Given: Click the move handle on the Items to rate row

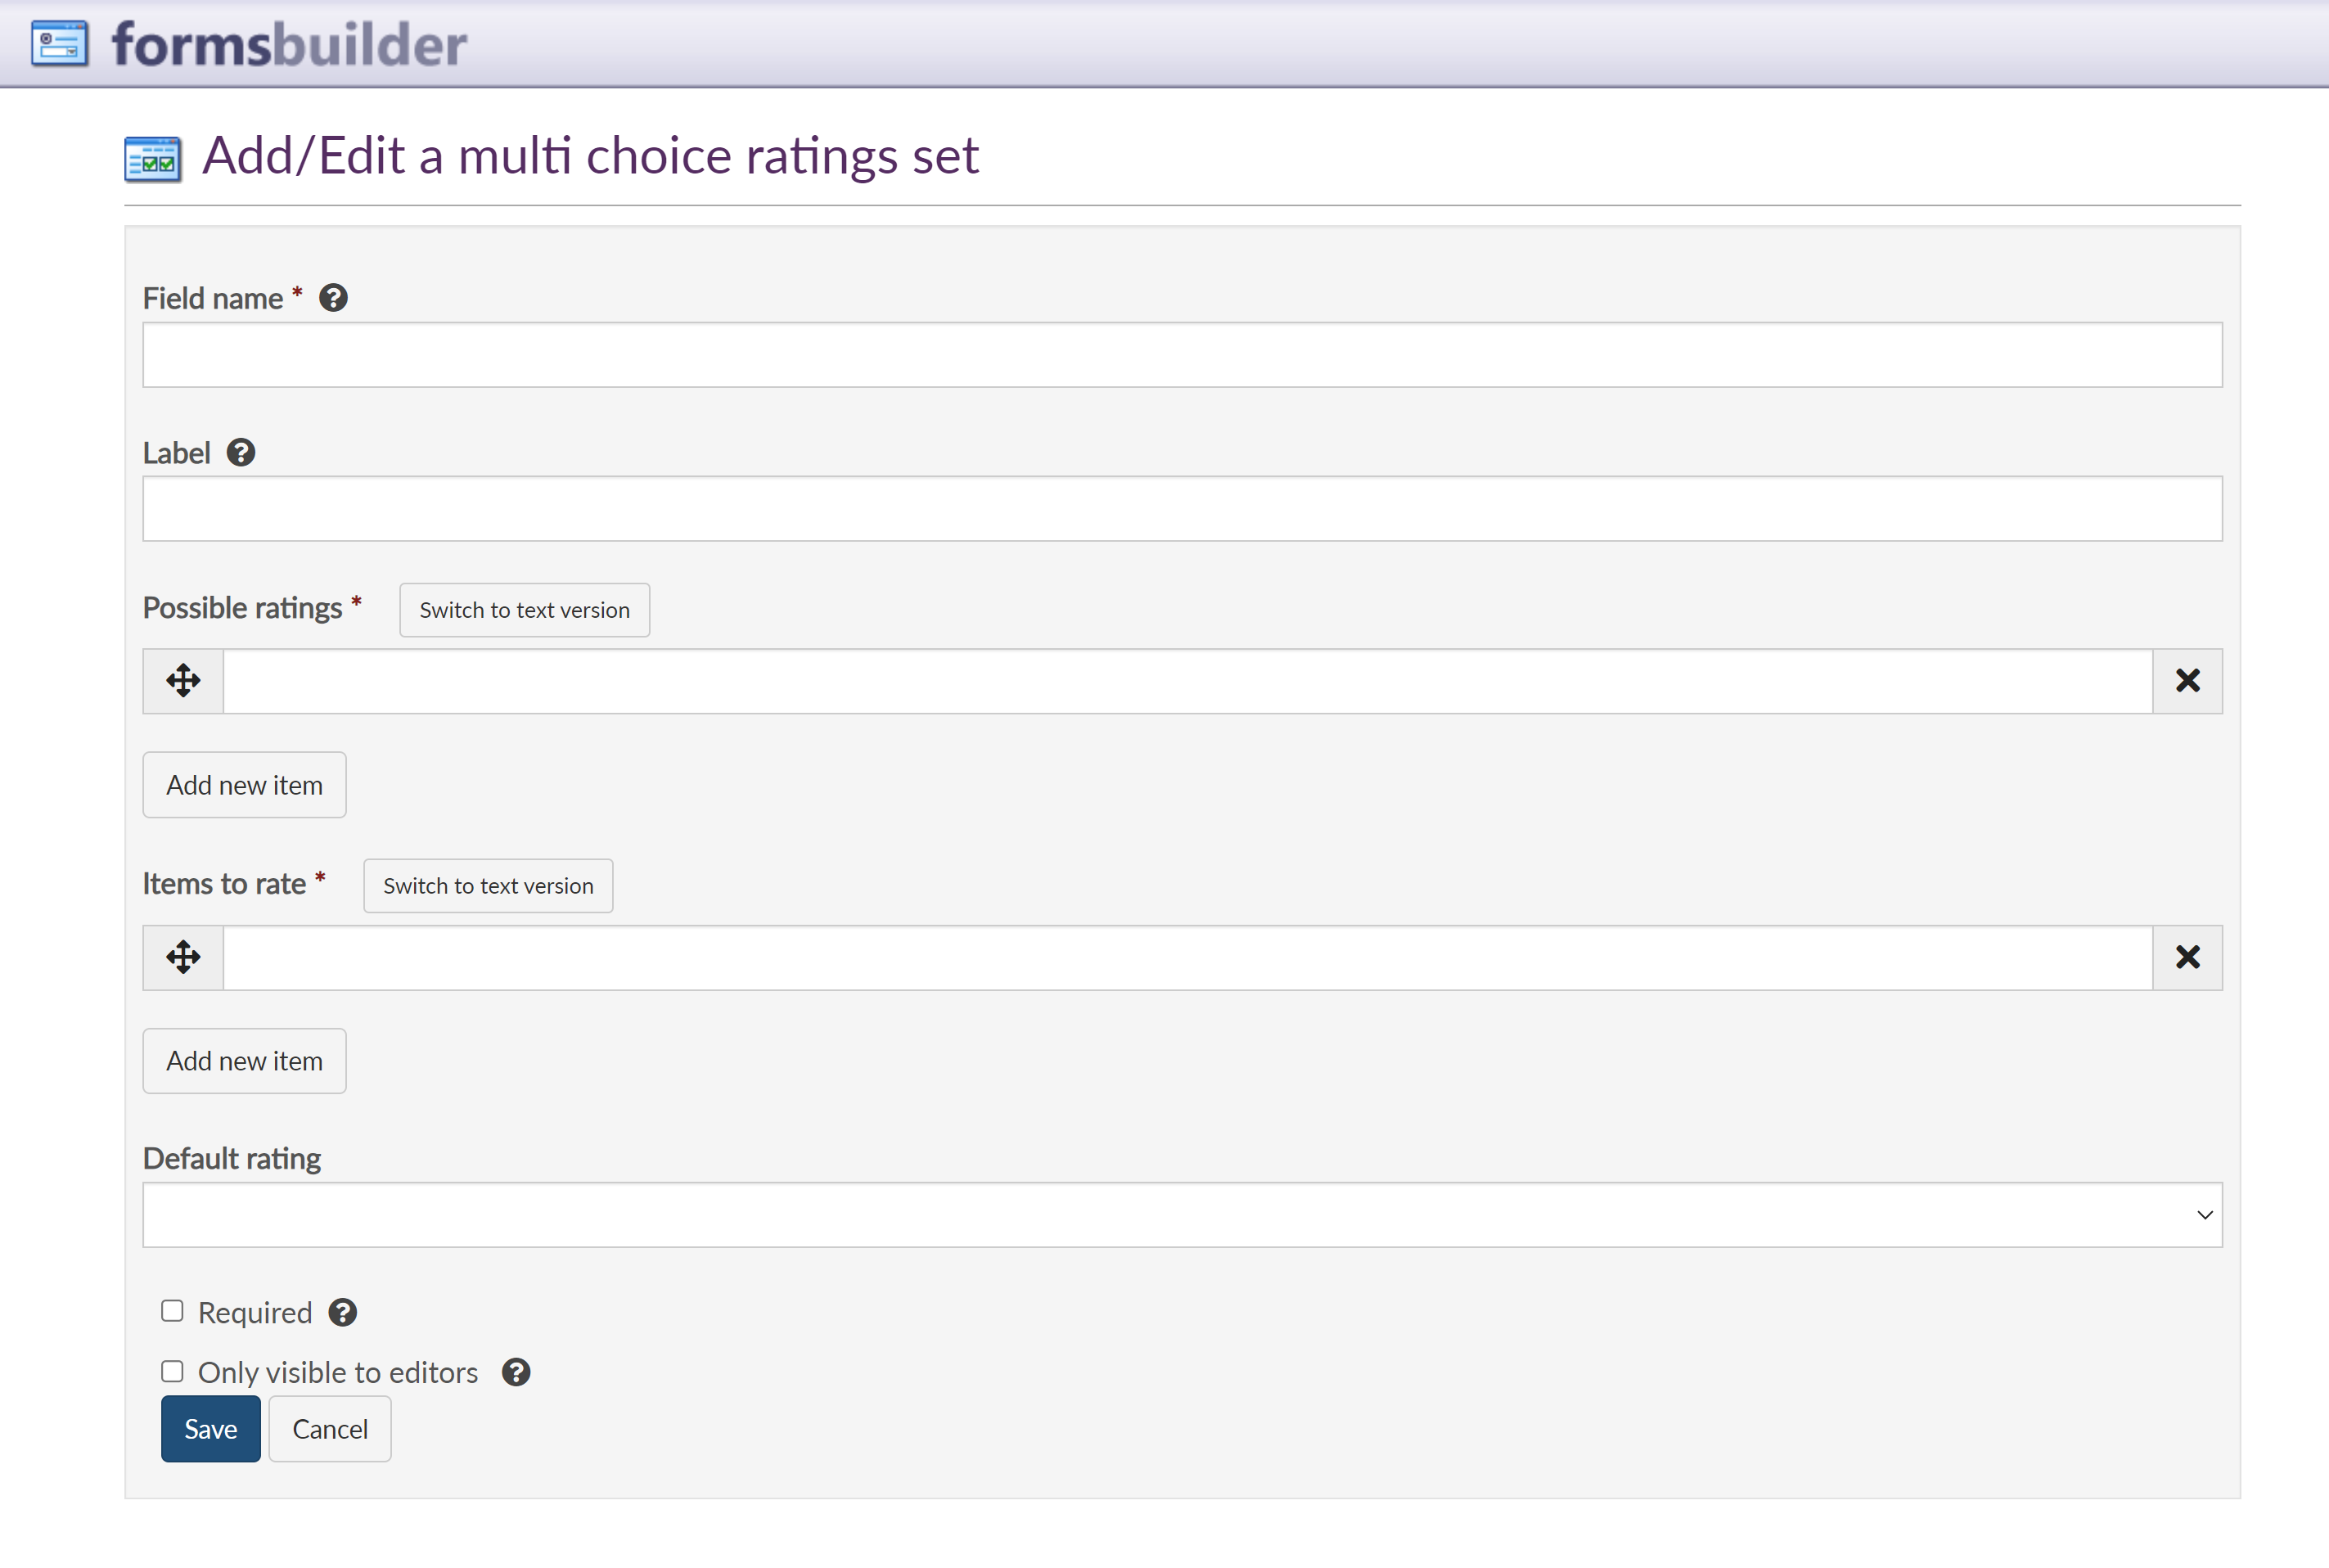Looking at the screenshot, I should [183, 957].
